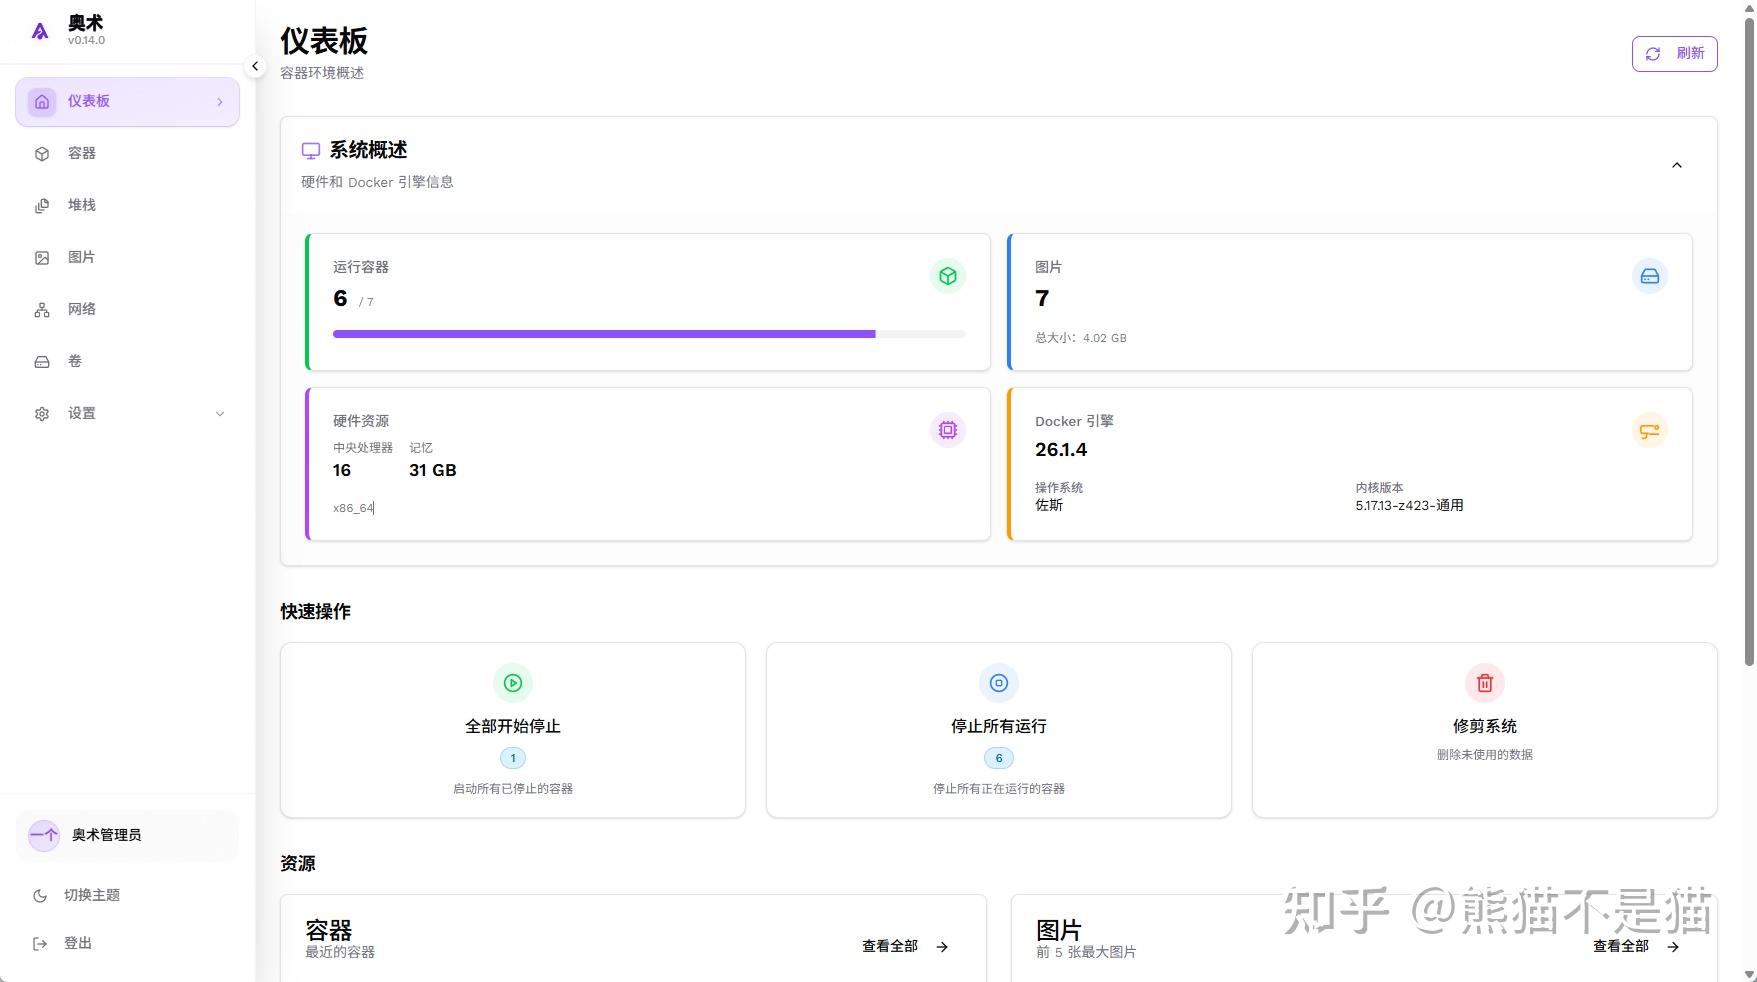Select the 卷 icon in the sidebar

41,361
